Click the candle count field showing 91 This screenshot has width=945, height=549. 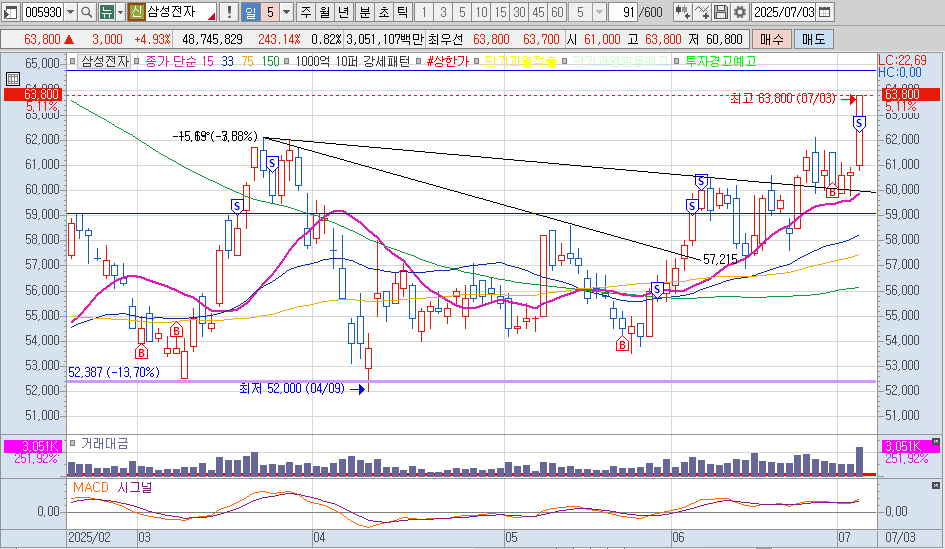pyautogui.click(x=623, y=11)
